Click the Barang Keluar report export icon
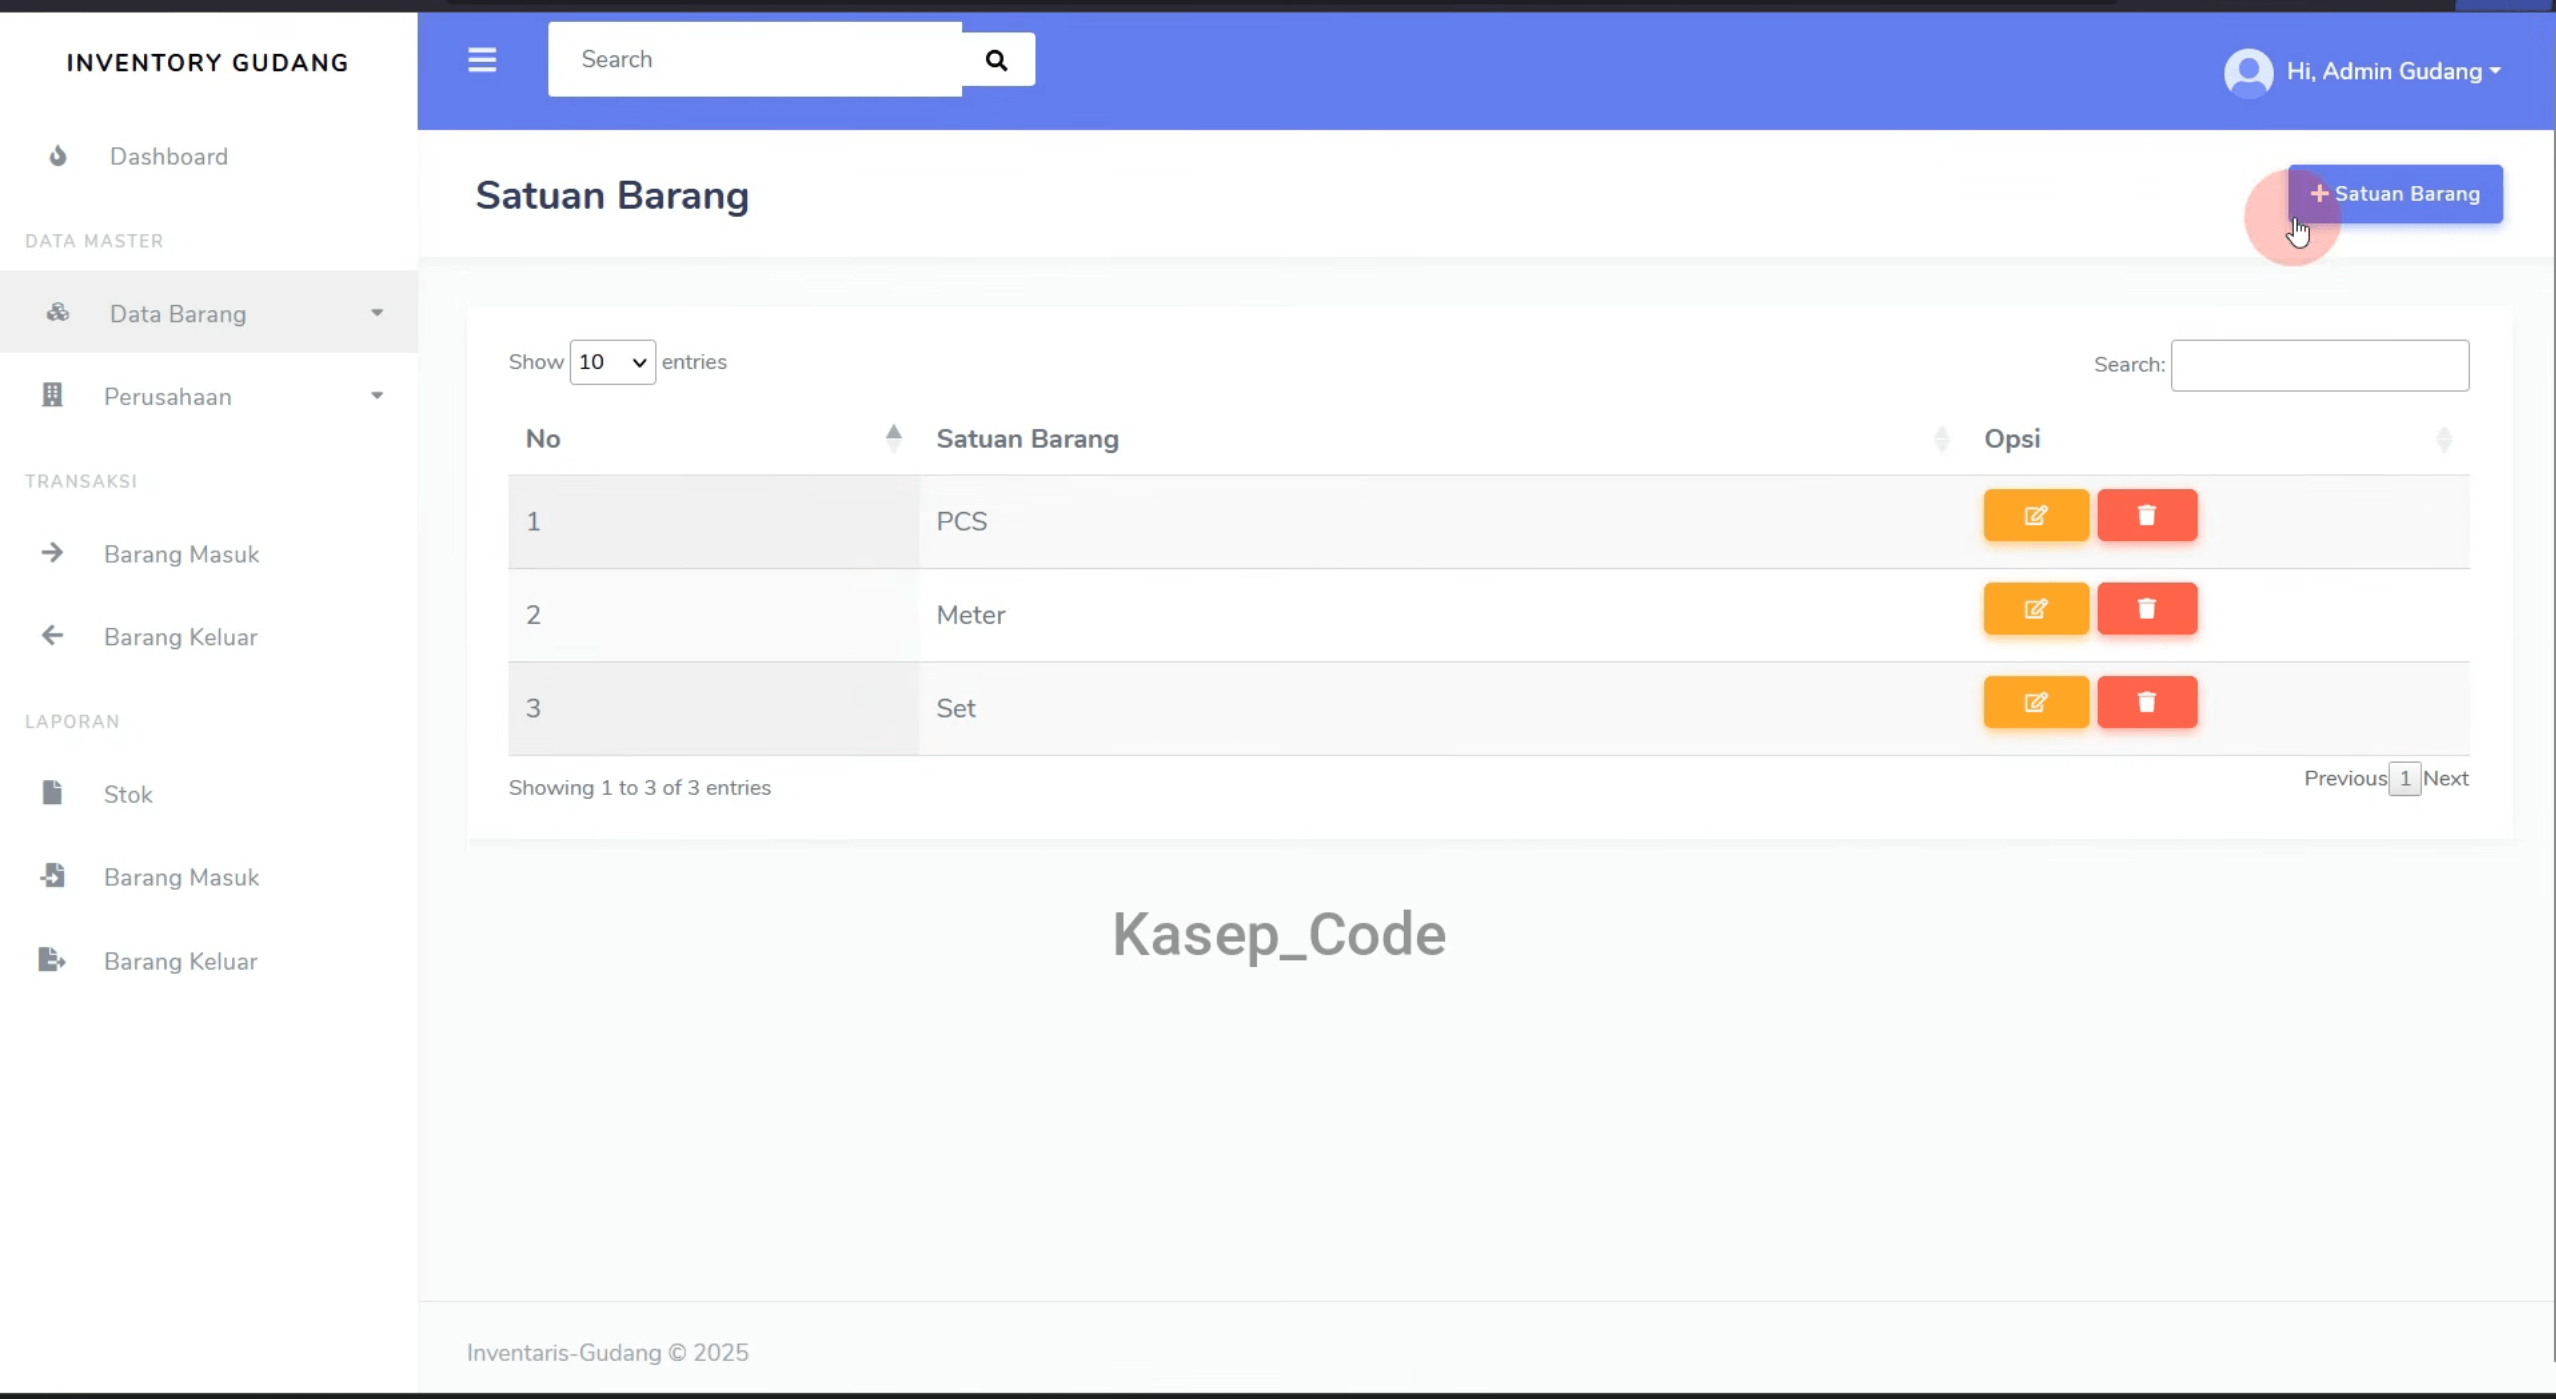The height and width of the screenshot is (1399, 2556). pos(52,960)
